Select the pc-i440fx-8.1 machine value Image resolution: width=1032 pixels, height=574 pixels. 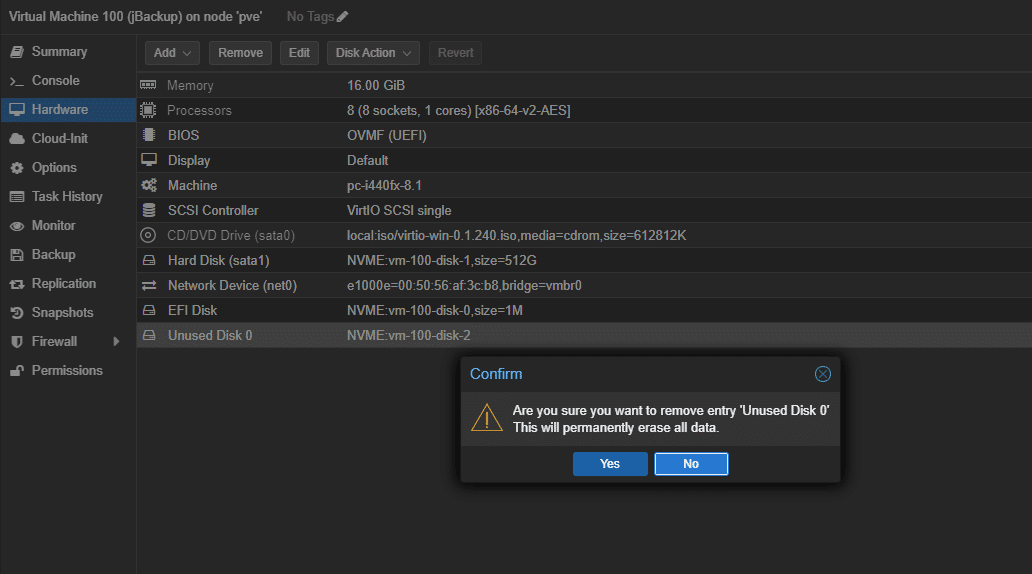(384, 186)
